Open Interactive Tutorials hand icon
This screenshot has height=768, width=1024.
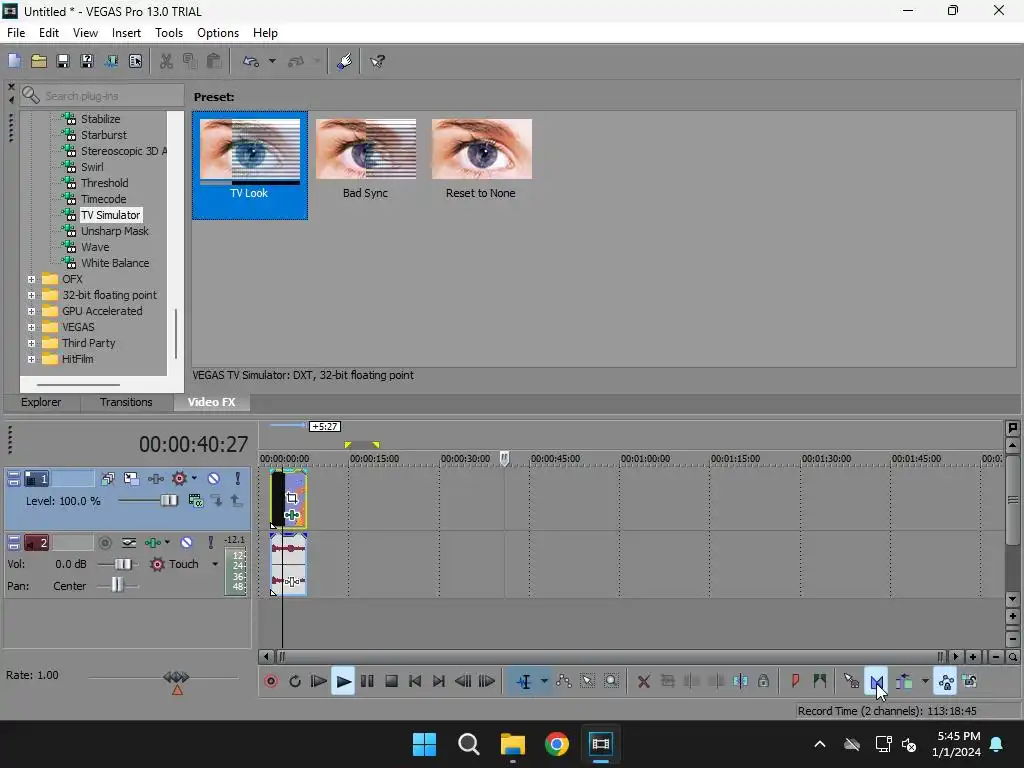345,61
